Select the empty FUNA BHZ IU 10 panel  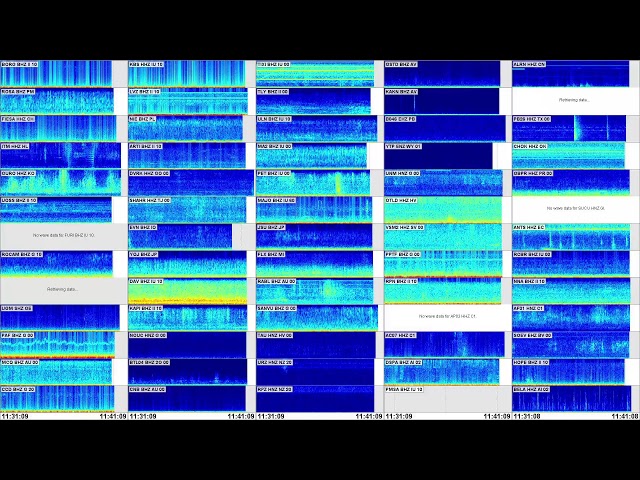[447, 399]
